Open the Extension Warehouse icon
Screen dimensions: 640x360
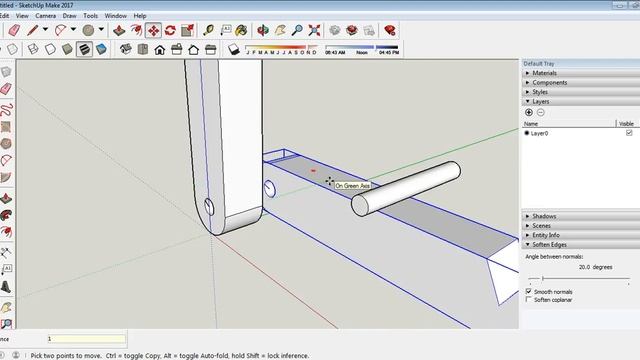coord(352,30)
